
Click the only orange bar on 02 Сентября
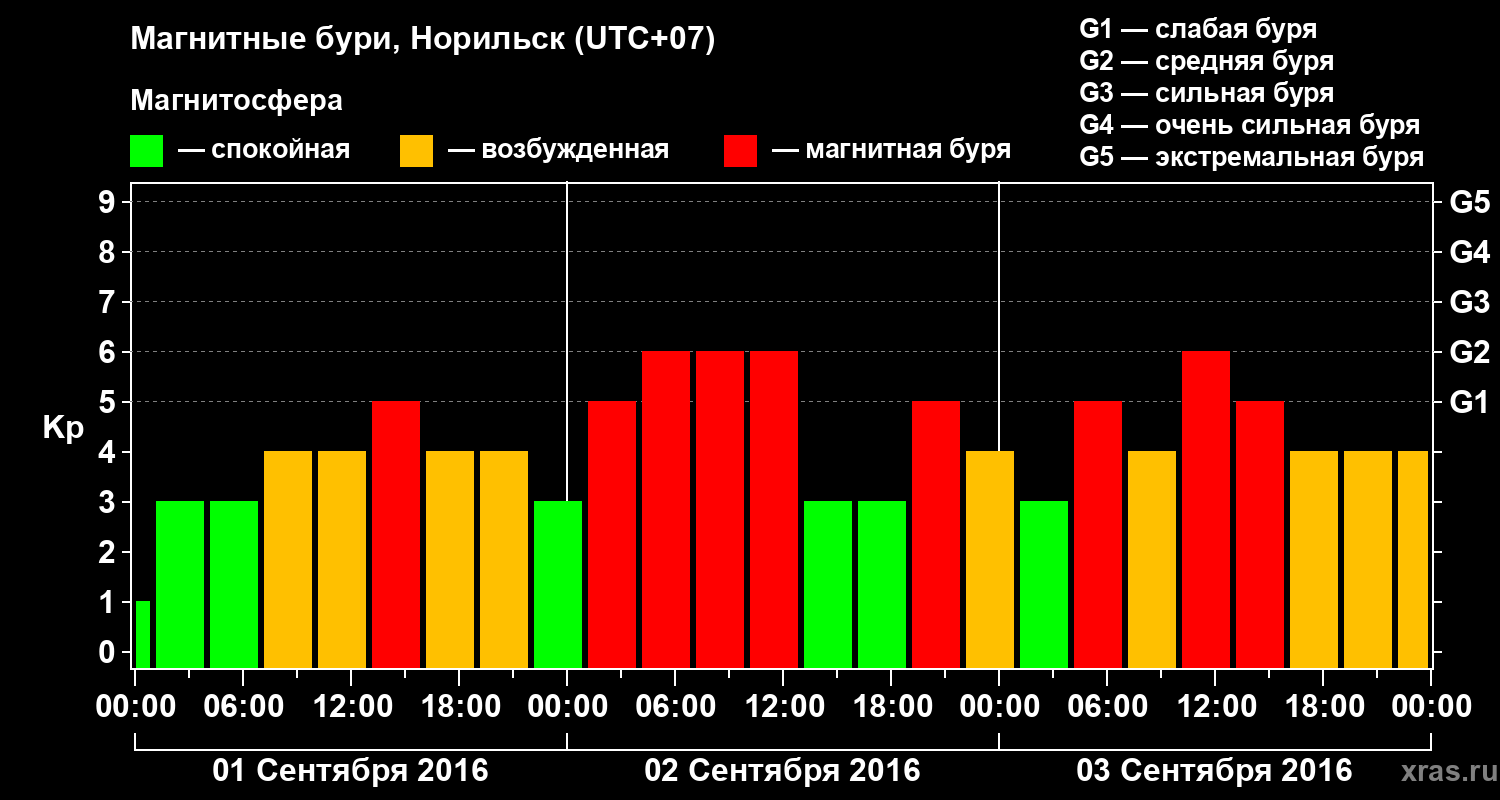990,559
